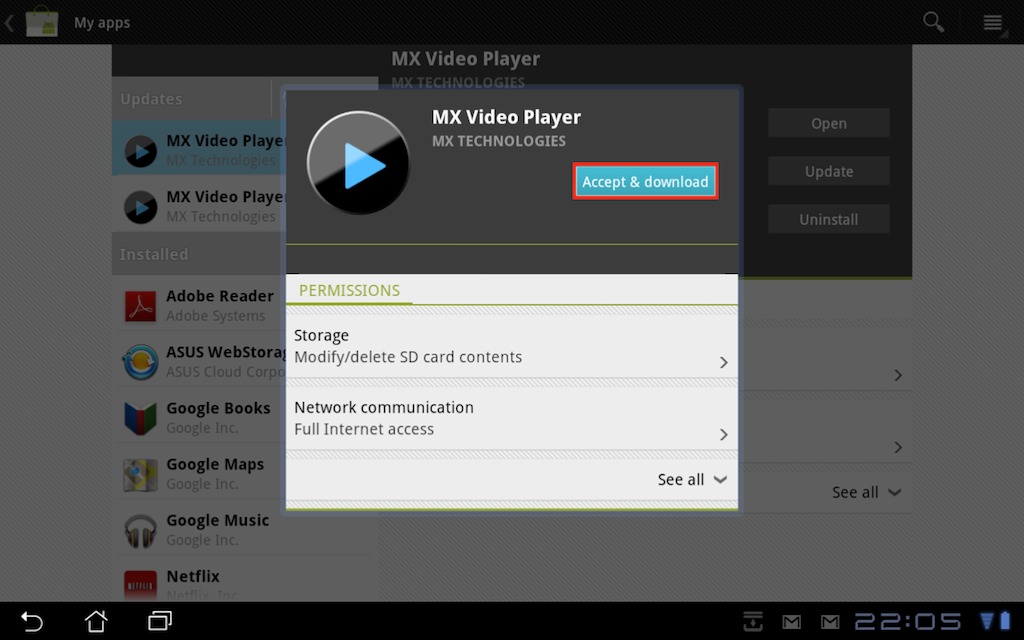Tap the Google Books icon

point(140,417)
